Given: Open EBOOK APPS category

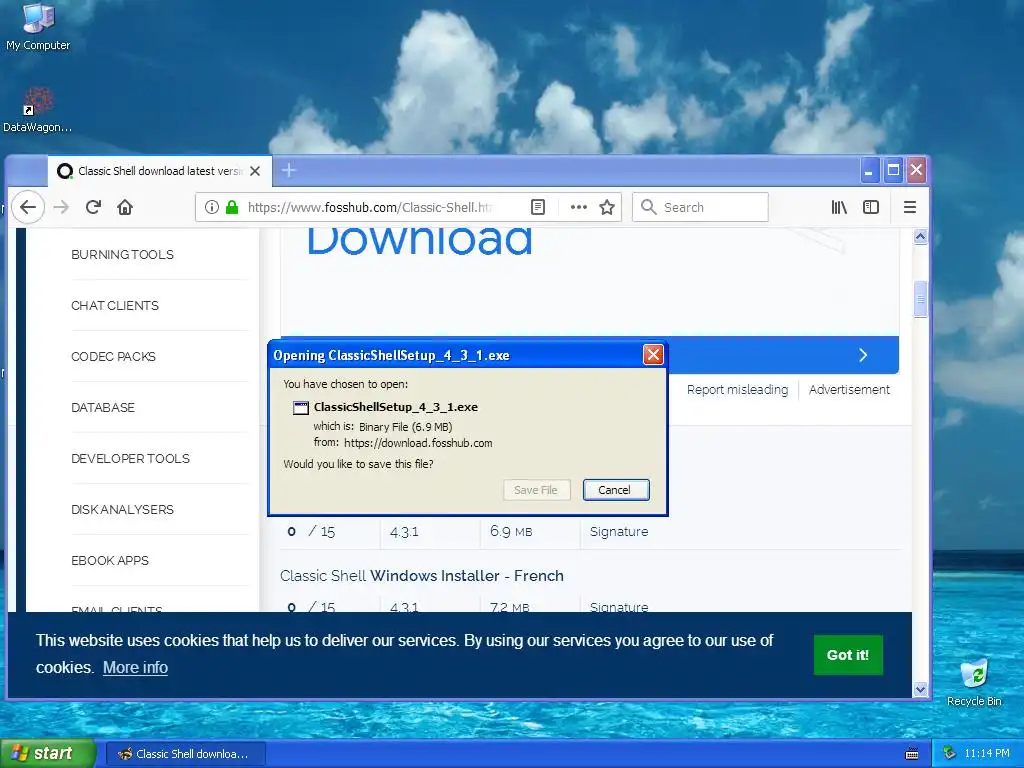Looking at the screenshot, I should 110,560.
